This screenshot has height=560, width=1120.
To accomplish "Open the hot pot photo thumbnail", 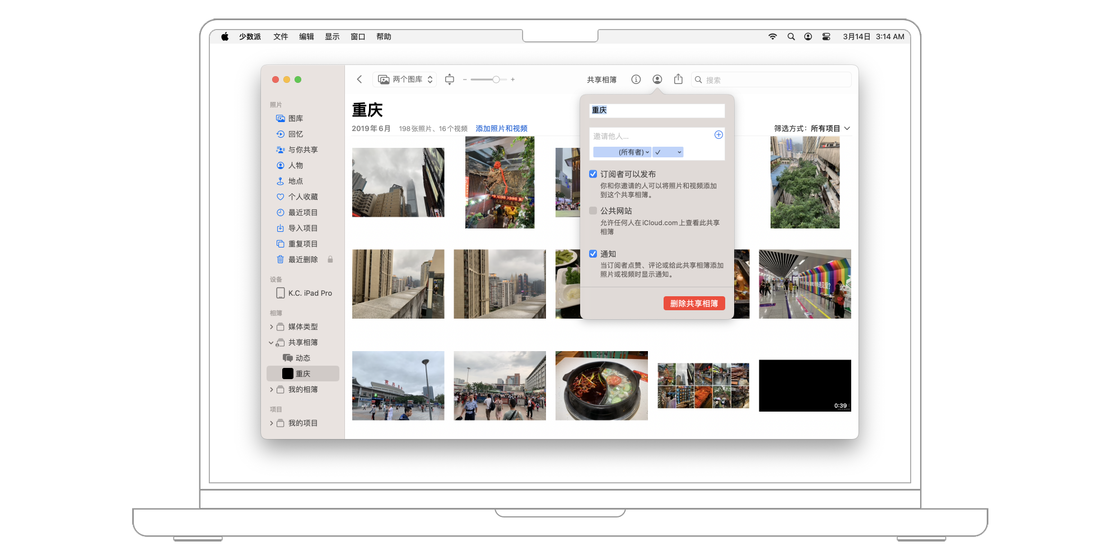I will (601, 385).
